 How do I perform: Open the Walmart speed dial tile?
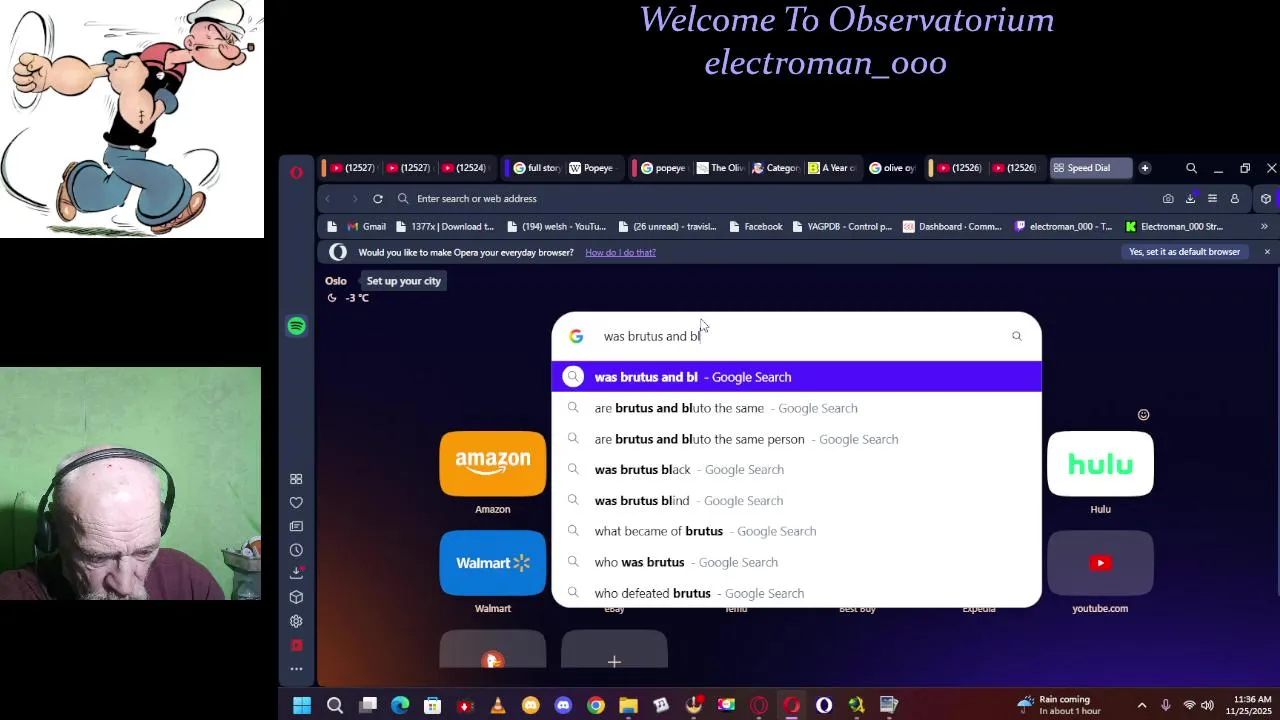[x=493, y=563]
